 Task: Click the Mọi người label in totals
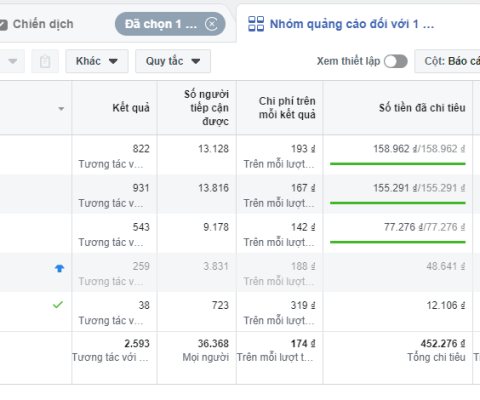206,357
